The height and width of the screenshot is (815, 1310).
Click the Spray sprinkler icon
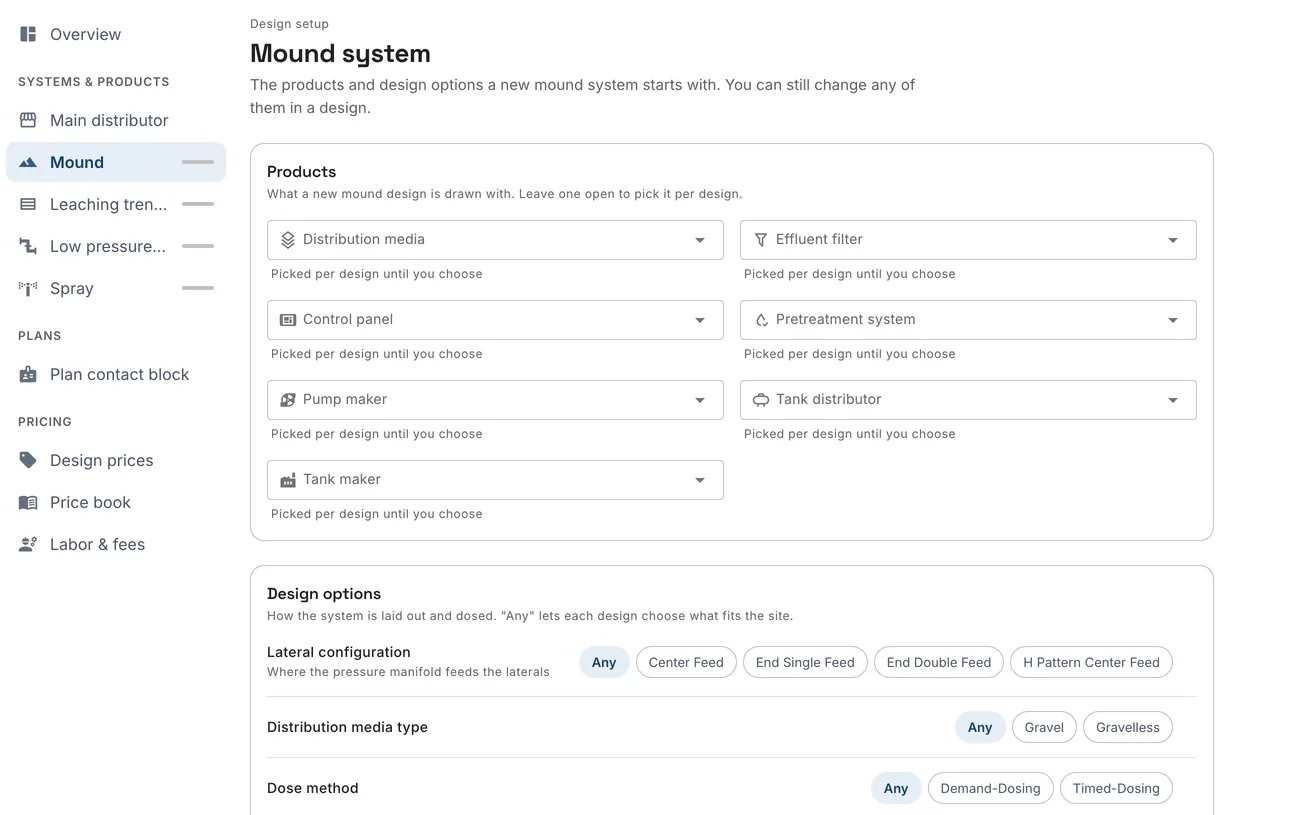click(28, 288)
